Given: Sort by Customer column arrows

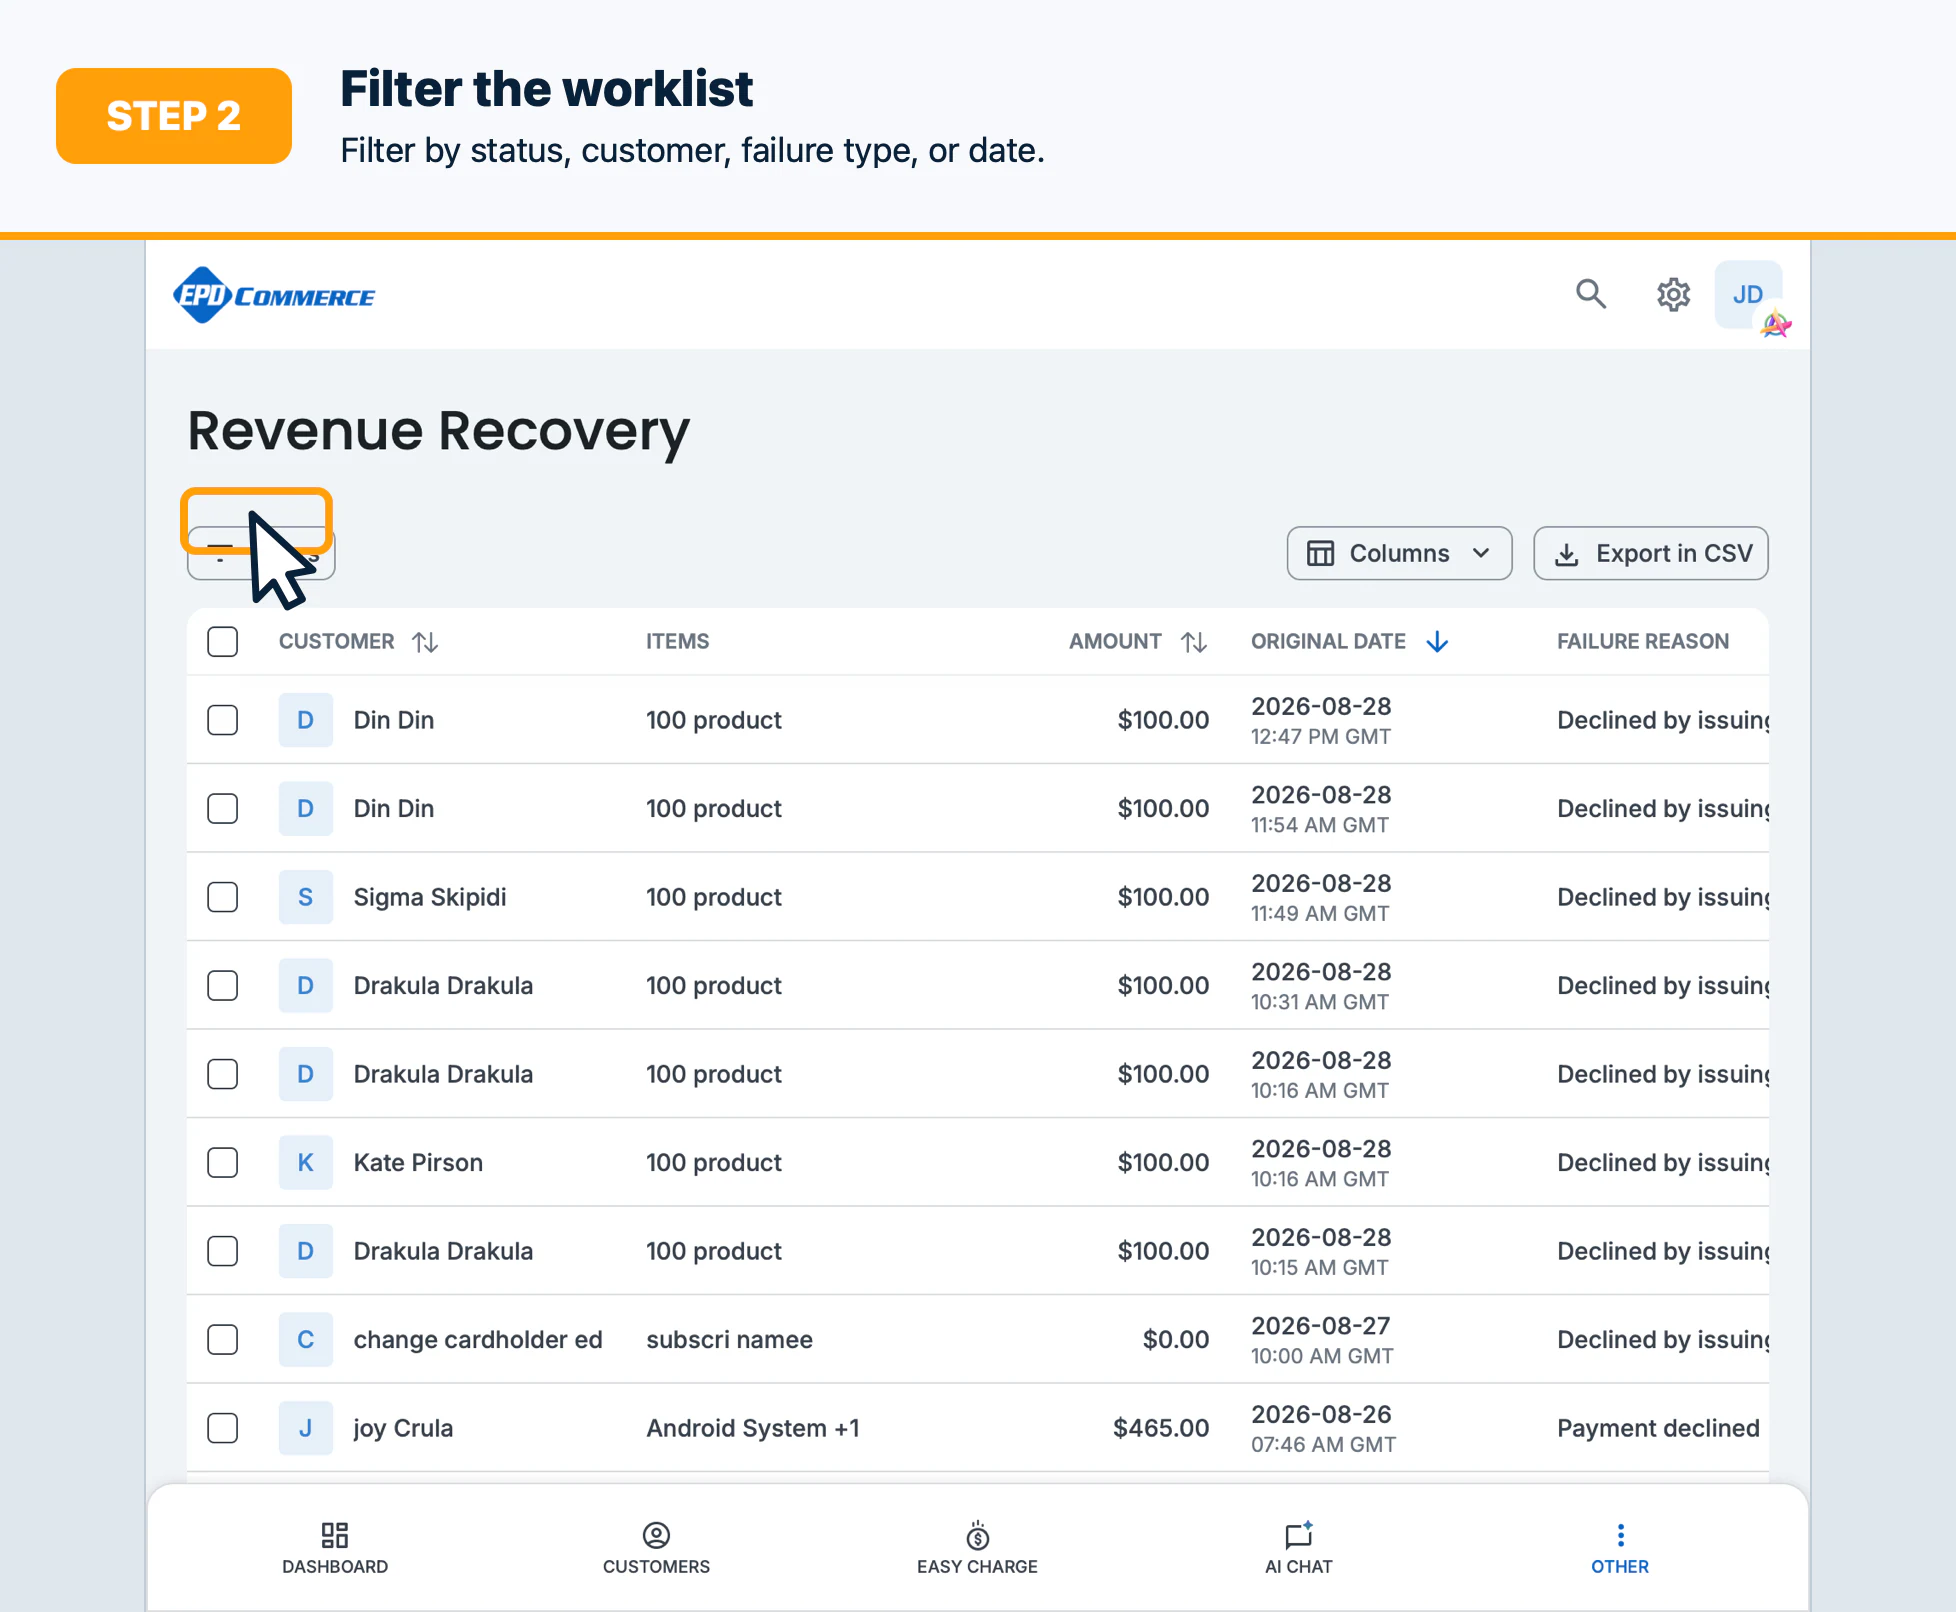Looking at the screenshot, I should point(426,642).
